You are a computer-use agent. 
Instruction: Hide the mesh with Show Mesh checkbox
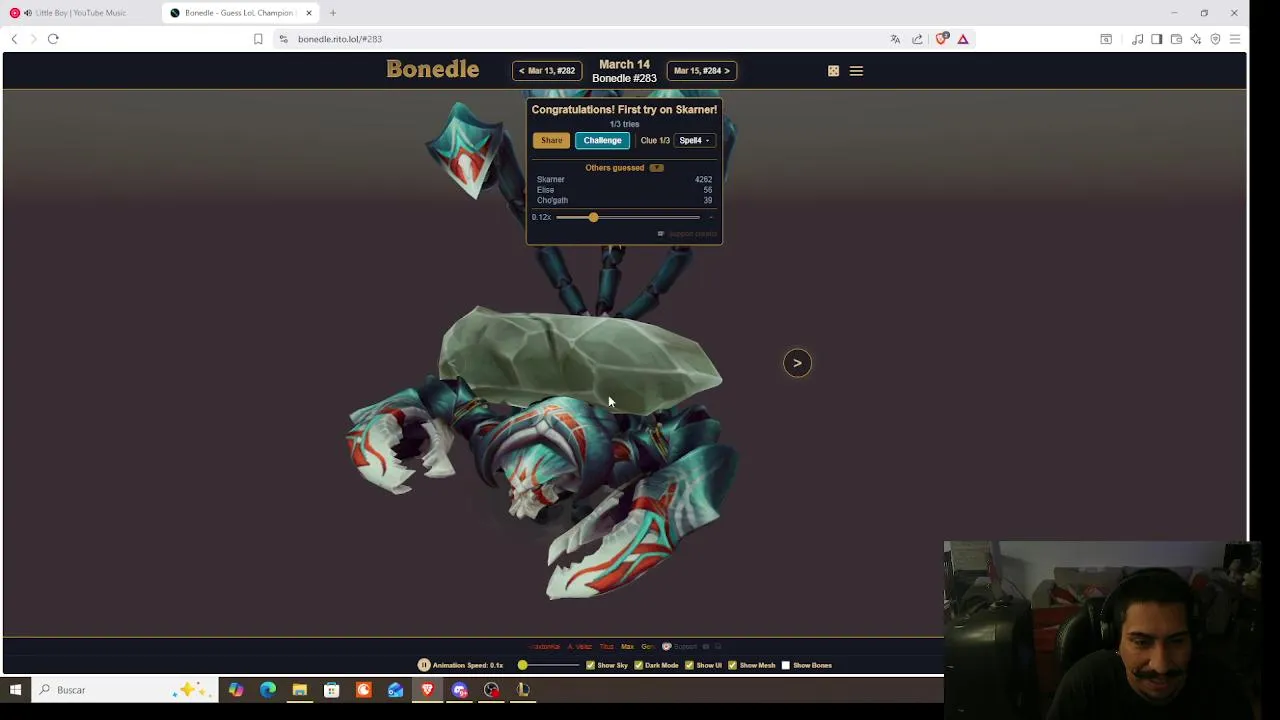(733, 665)
